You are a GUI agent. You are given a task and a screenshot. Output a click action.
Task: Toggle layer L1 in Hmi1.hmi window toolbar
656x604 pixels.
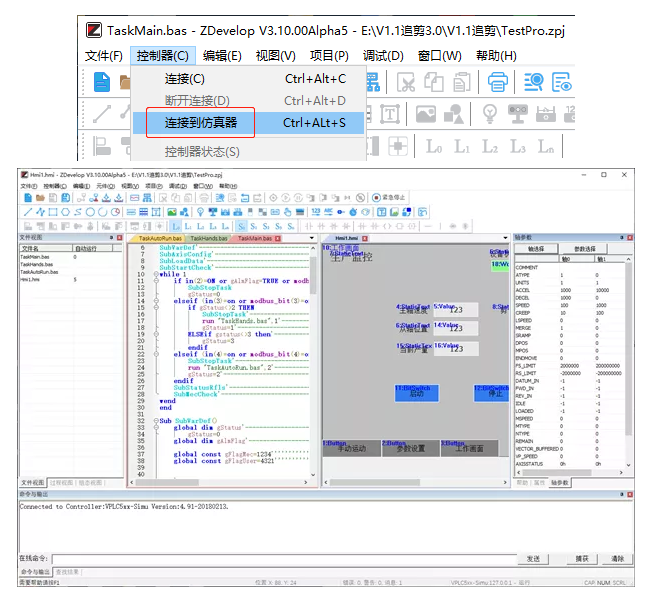[x=188, y=226]
